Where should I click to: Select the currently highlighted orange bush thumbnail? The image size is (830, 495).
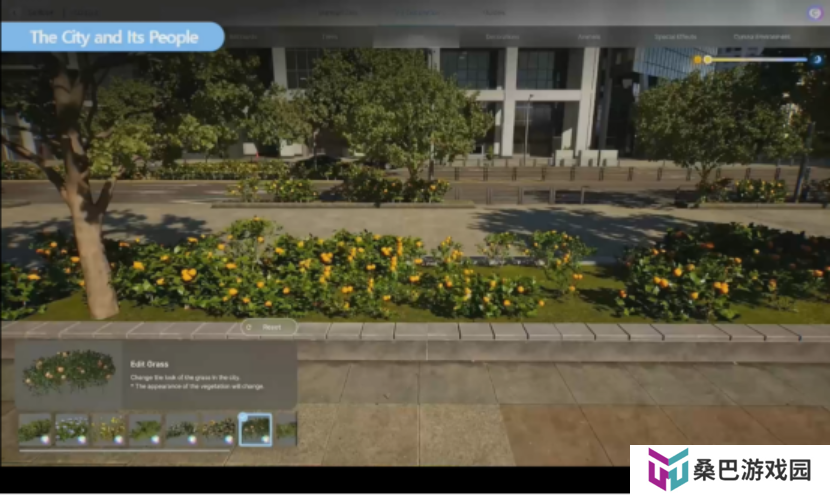coord(256,429)
